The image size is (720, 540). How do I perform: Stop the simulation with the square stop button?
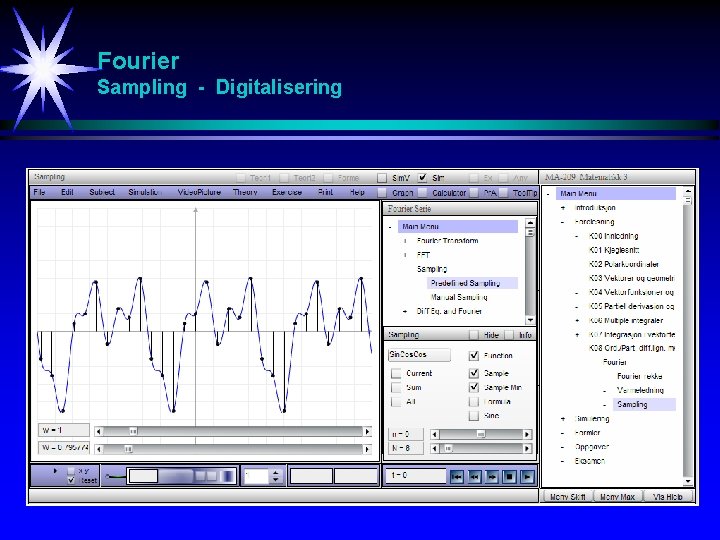[510, 477]
